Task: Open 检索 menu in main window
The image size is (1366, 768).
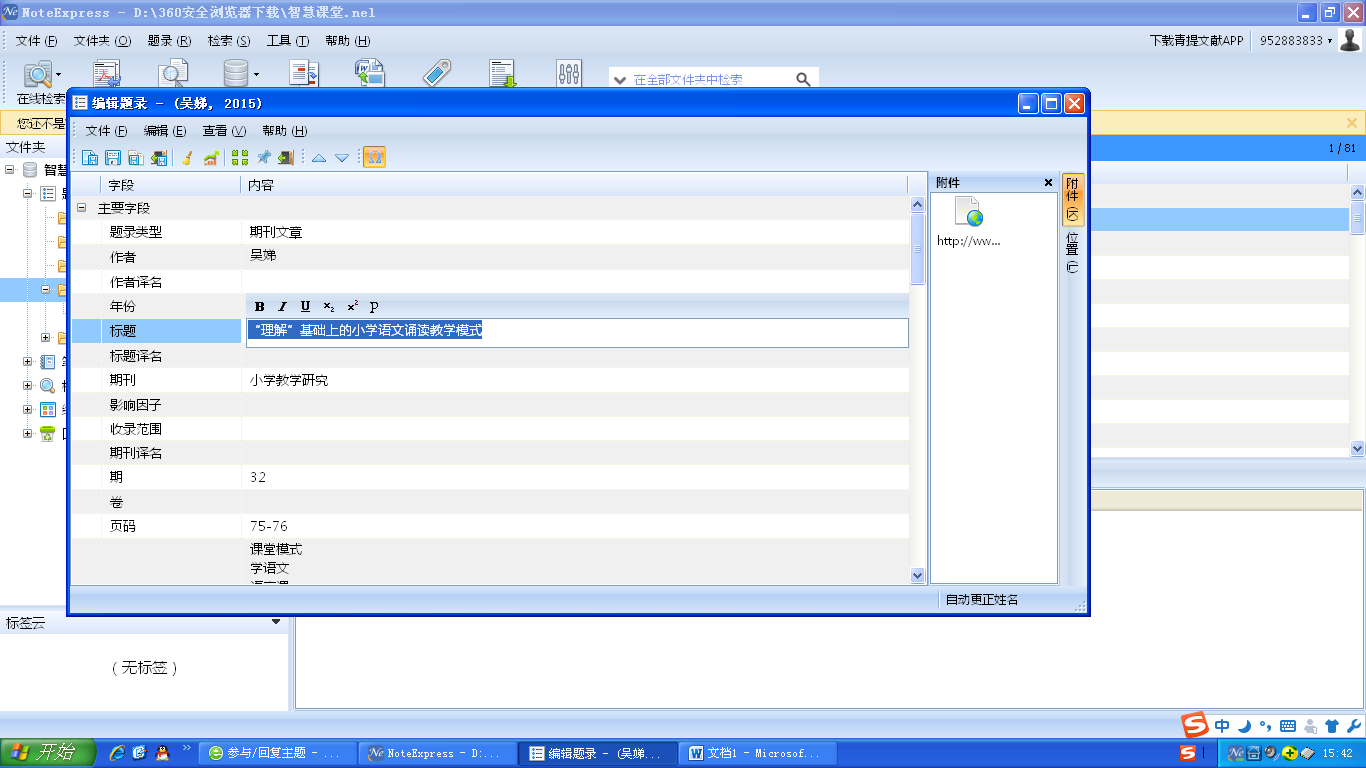Action: [229, 41]
